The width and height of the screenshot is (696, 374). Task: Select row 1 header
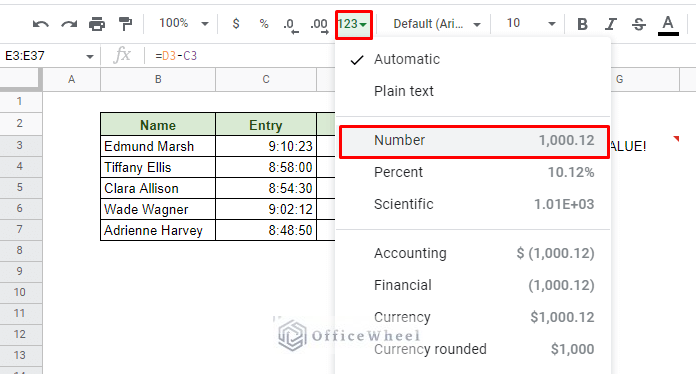click(x=20, y=102)
